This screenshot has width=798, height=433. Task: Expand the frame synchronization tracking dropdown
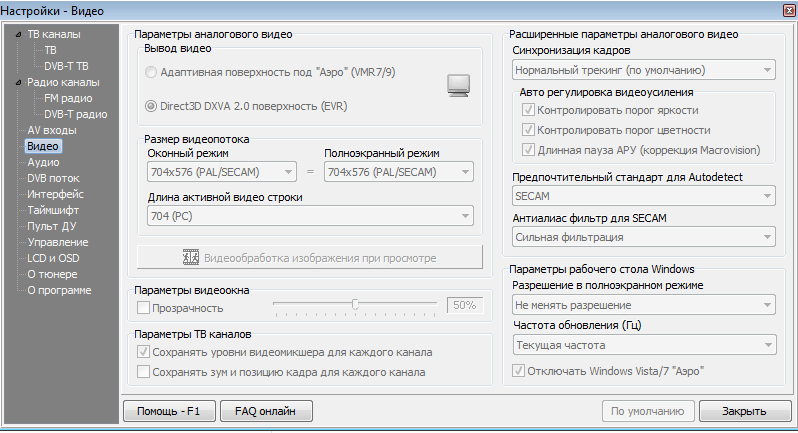[x=643, y=70]
